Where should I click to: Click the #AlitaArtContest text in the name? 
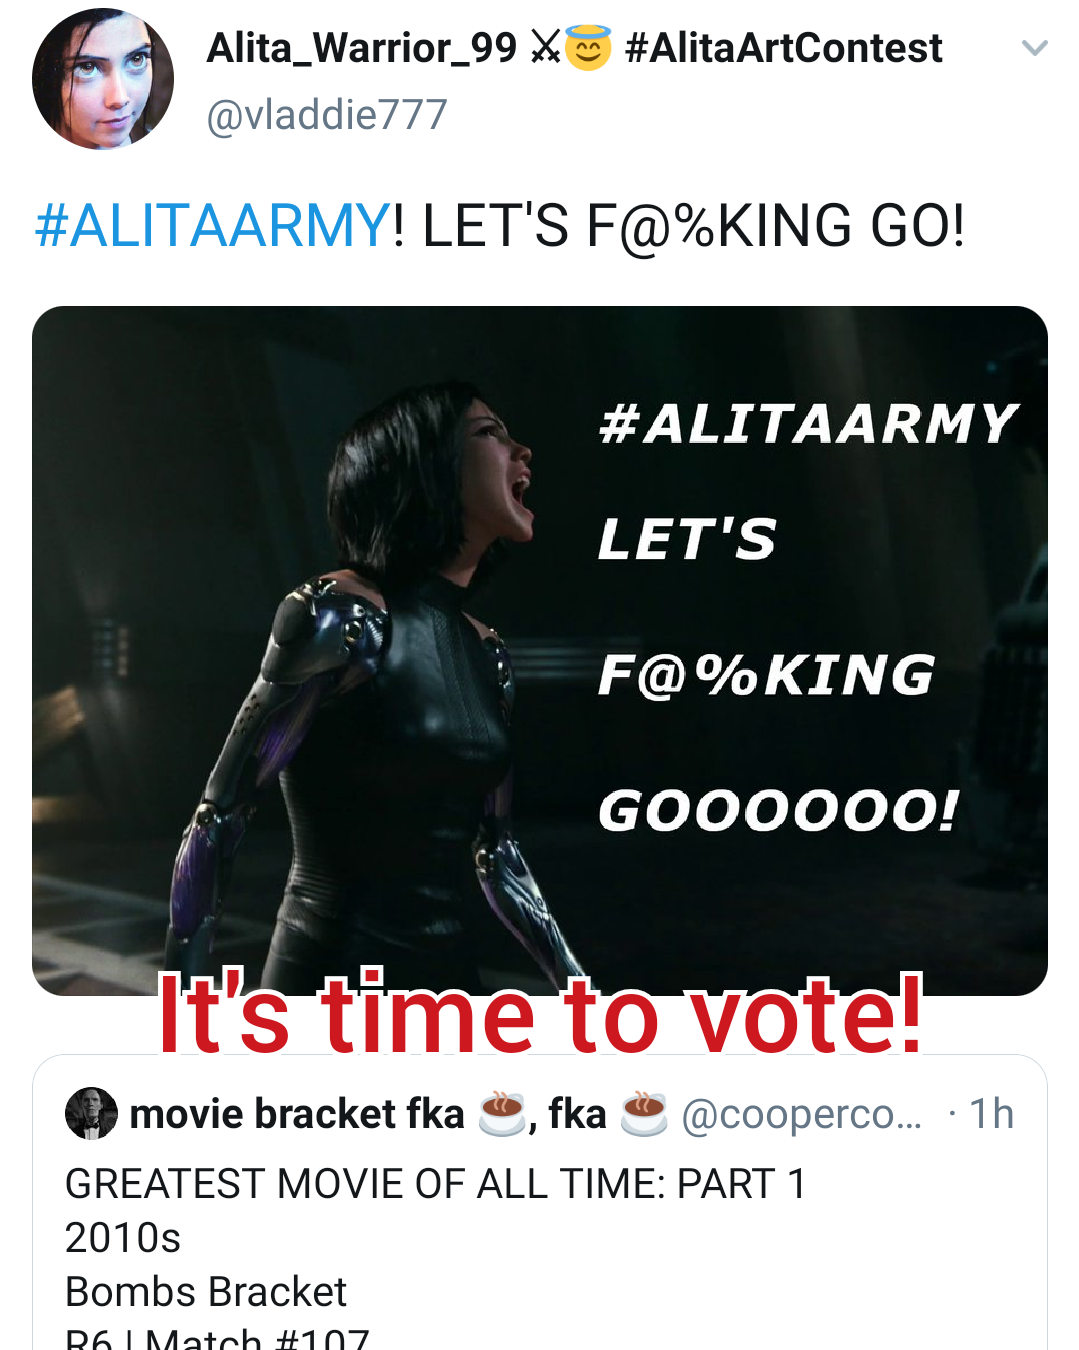point(783,48)
